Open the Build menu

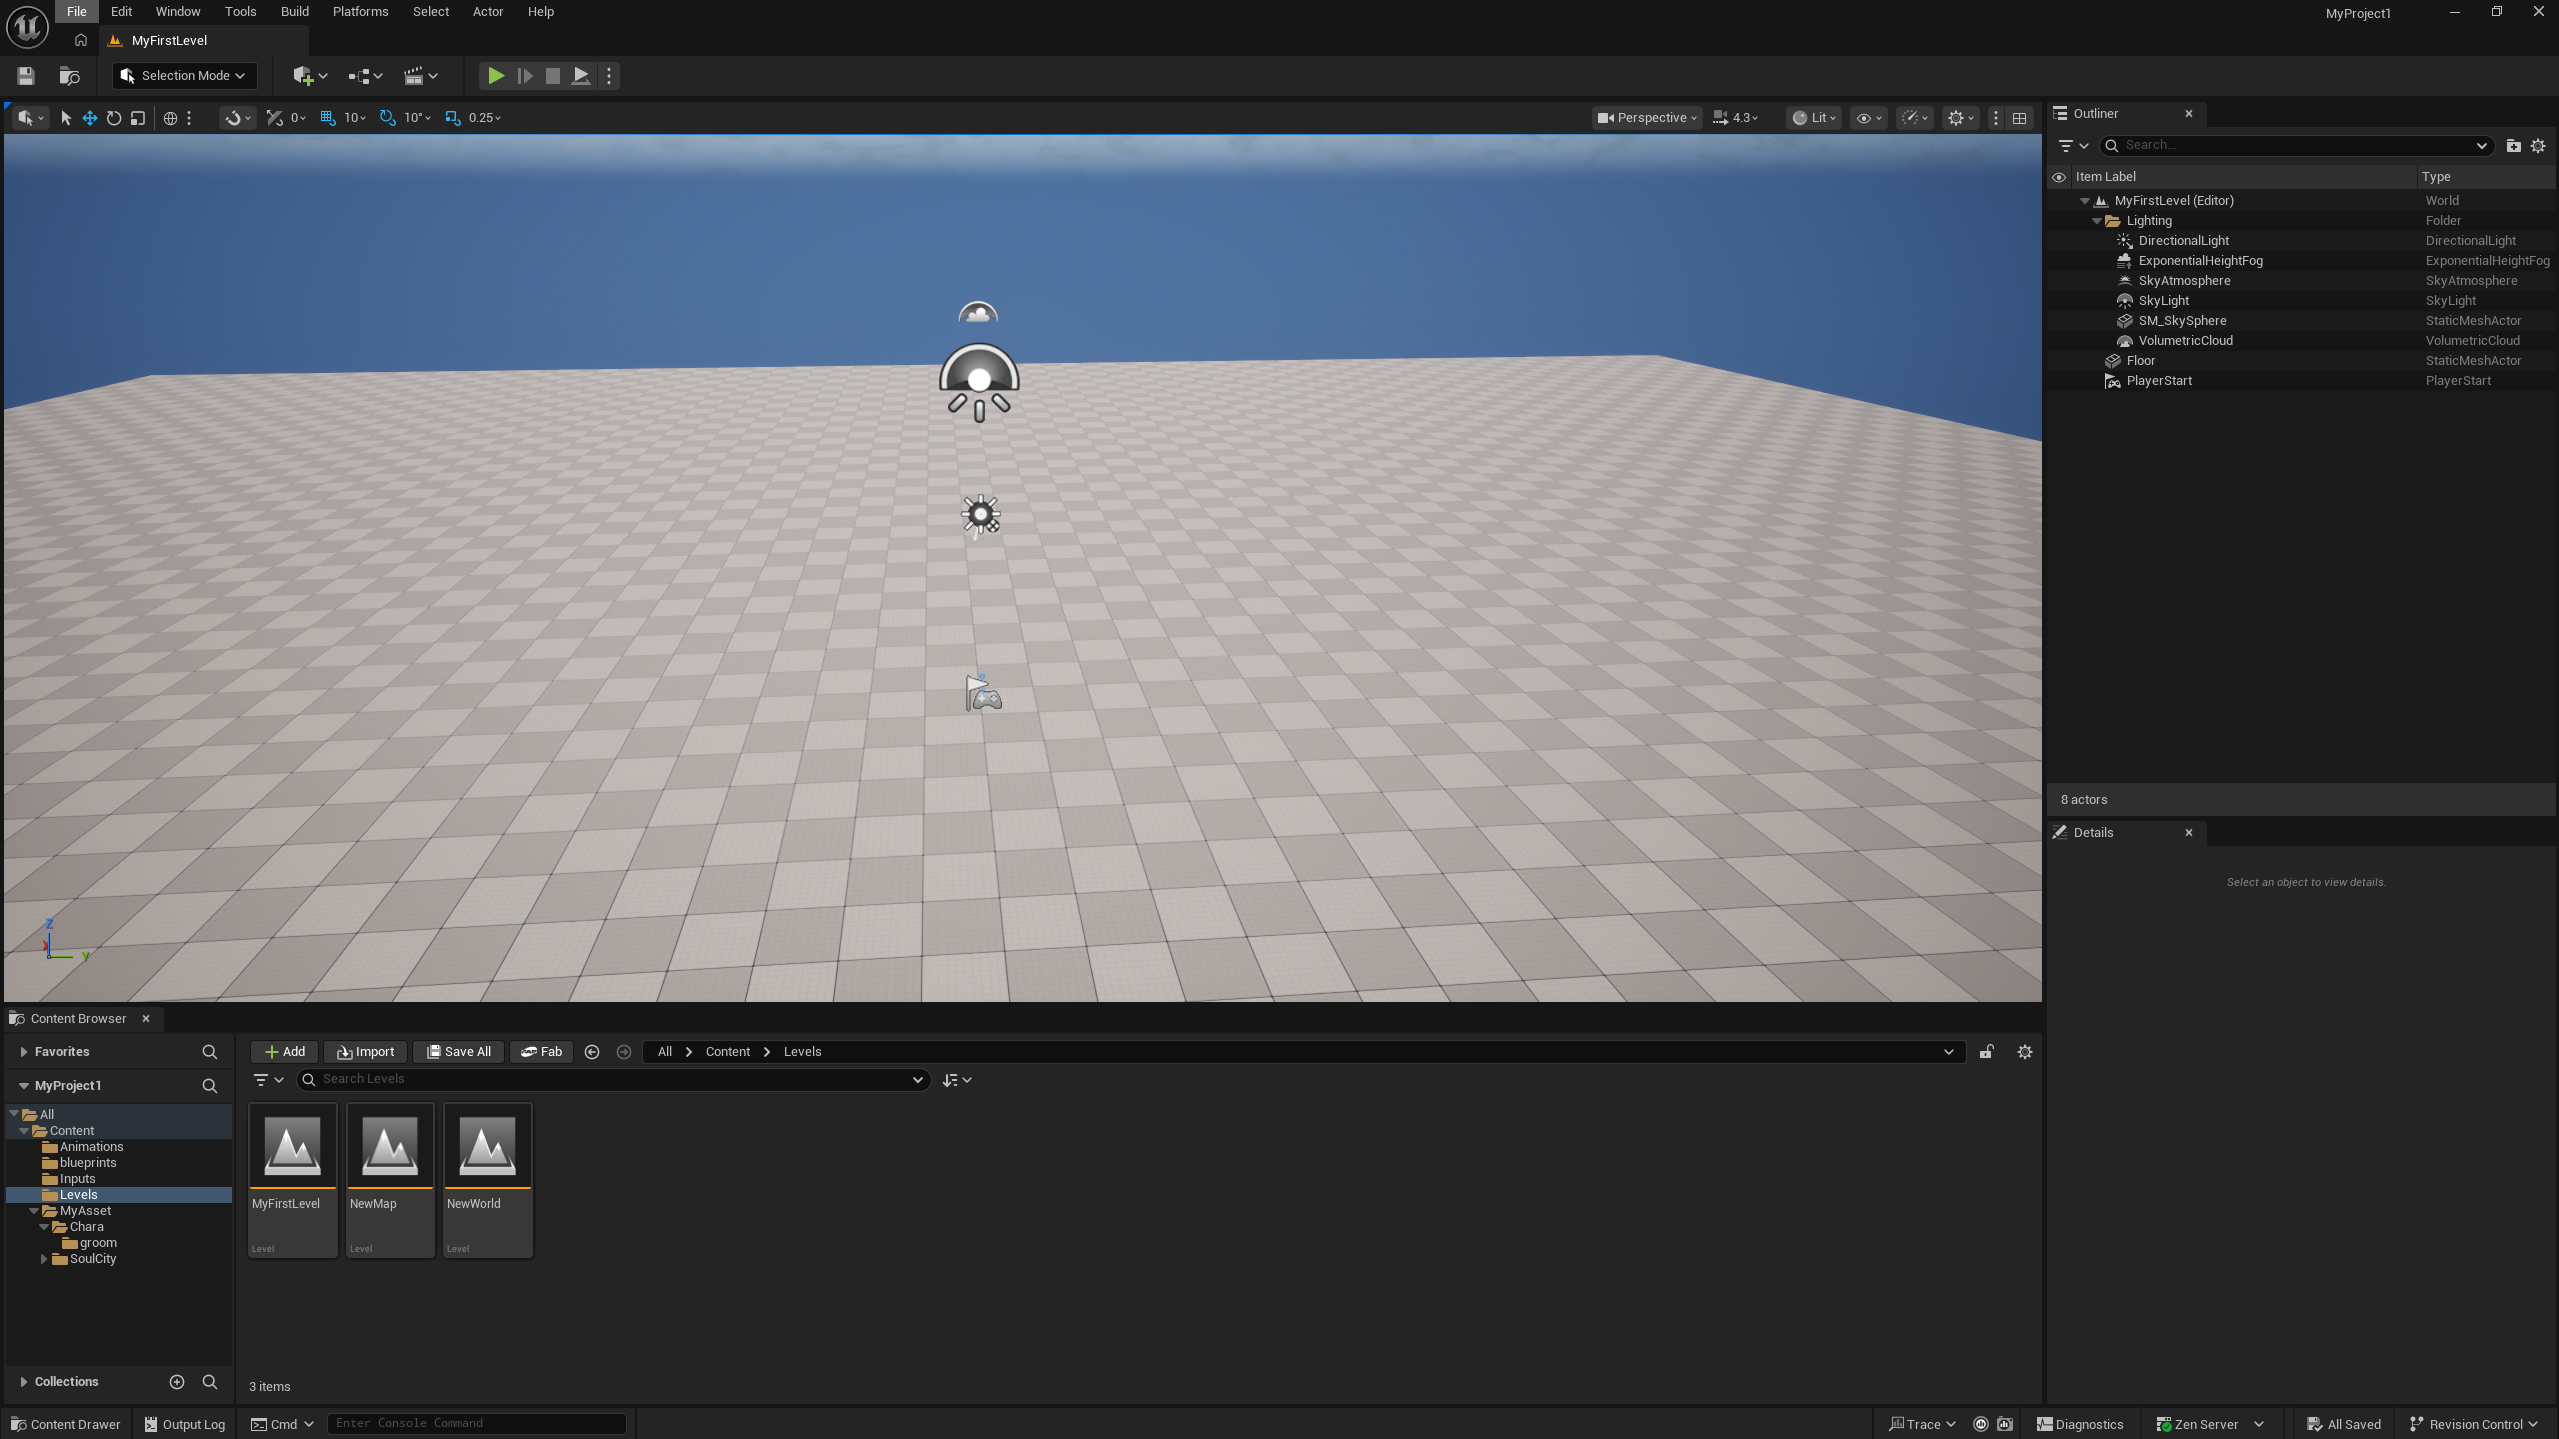tap(294, 12)
